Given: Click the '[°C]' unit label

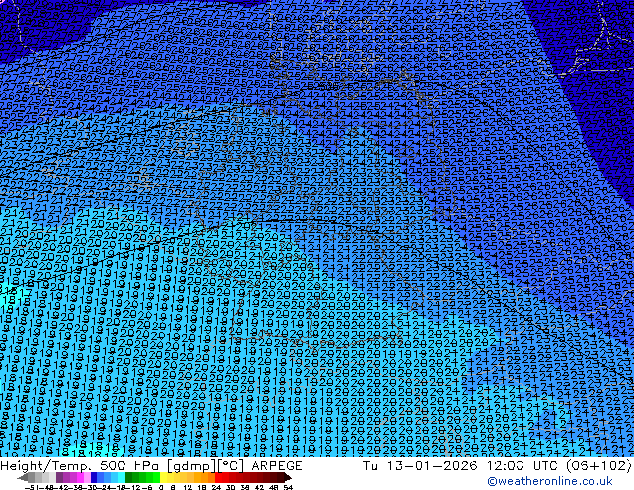Looking at the screenshot, I should pyautogui.click(x=231, y=466).
